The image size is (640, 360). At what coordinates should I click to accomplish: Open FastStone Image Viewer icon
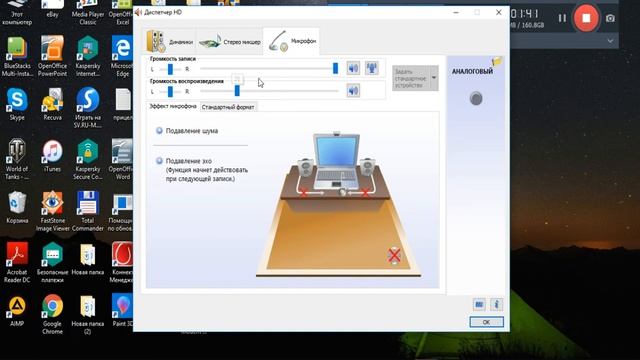52,211
